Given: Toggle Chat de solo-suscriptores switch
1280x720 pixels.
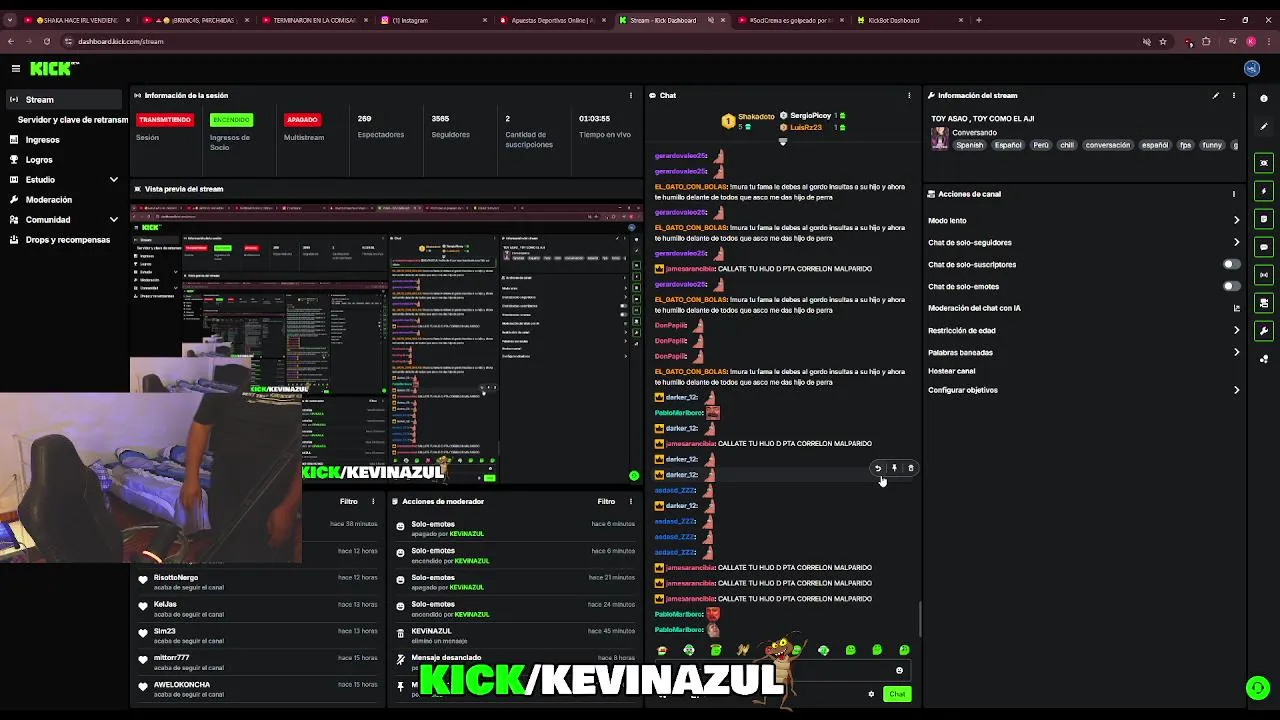Looking at the screenshot, I should pos(1232,265).
